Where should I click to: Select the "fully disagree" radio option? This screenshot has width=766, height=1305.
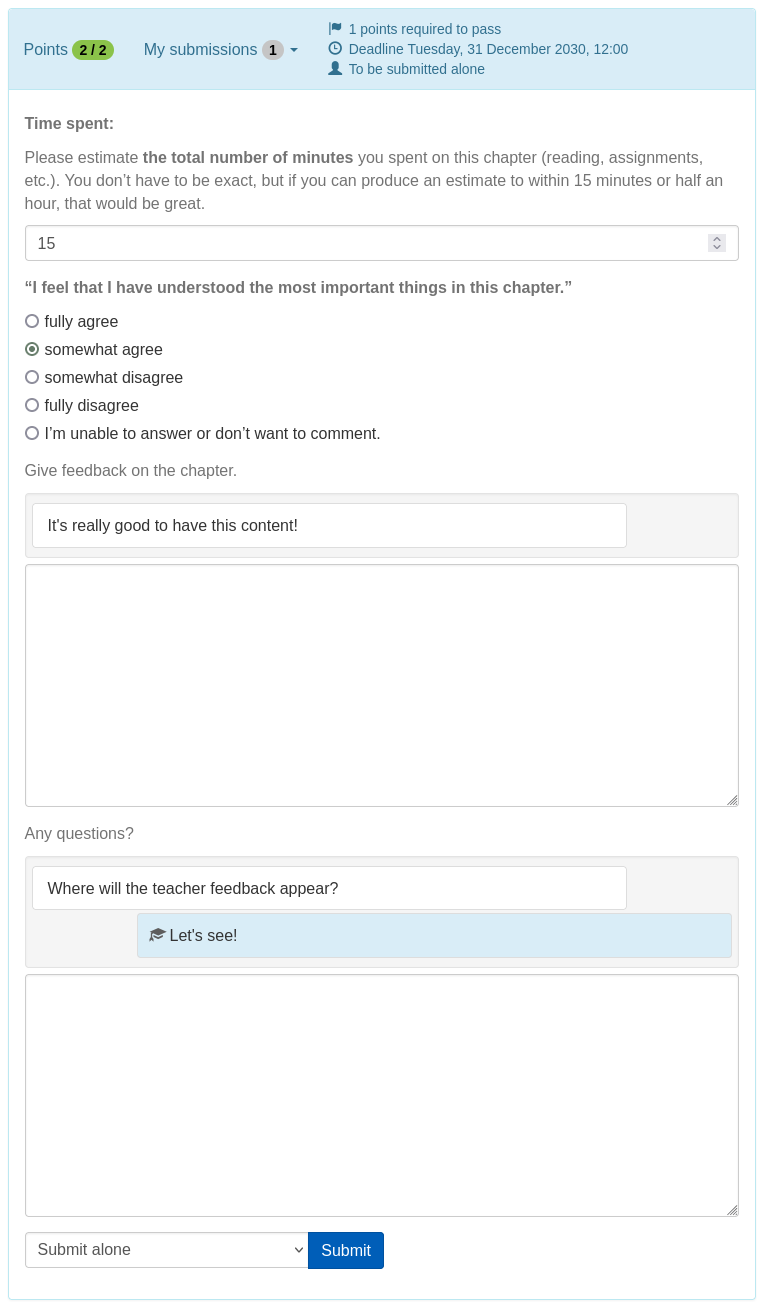32,405
